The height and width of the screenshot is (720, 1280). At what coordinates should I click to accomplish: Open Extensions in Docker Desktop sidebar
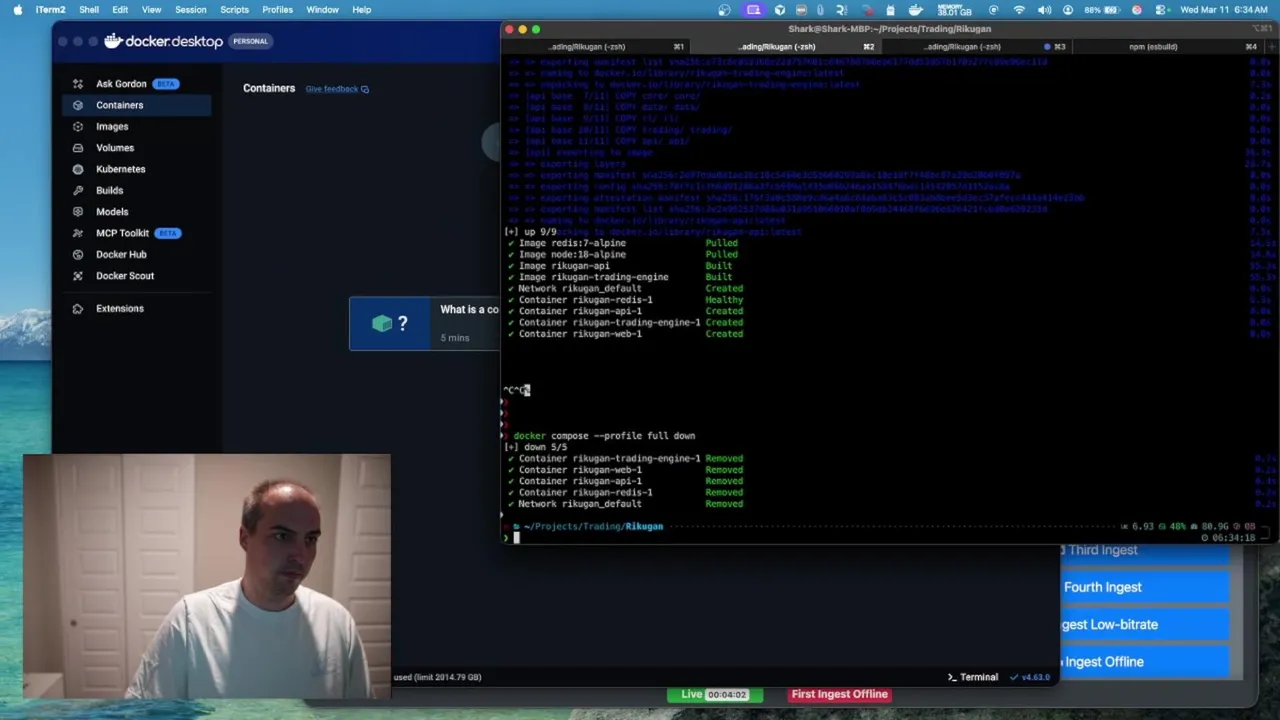point(134,308)
